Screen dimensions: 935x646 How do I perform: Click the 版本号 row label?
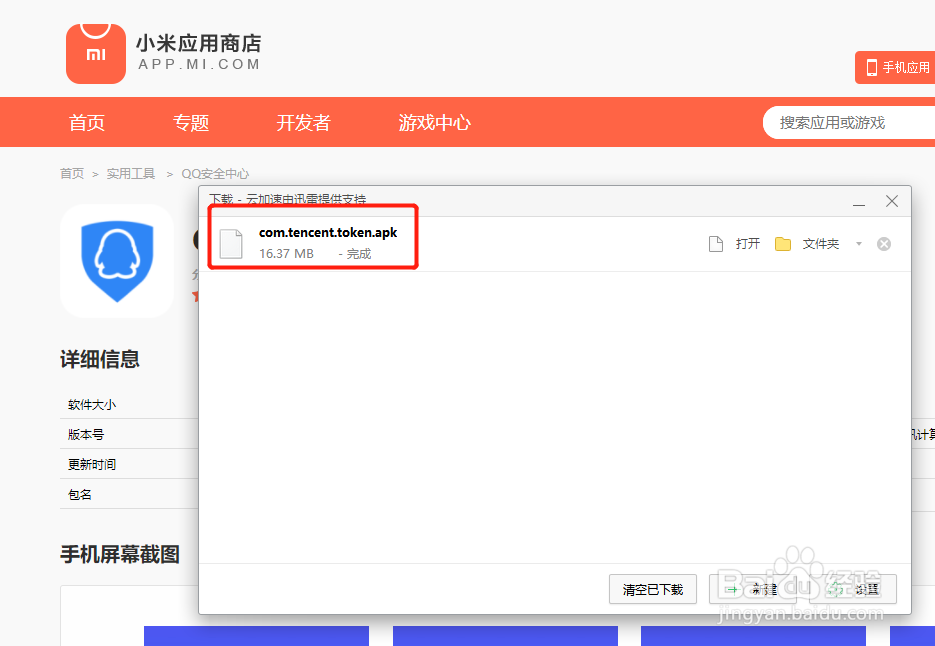point(86,434)
